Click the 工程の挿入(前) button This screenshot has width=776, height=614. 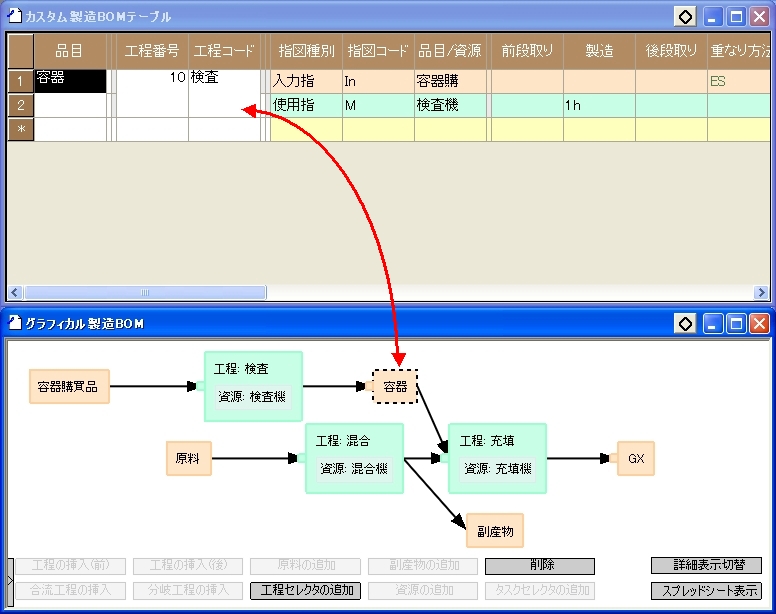click(71, 566)
